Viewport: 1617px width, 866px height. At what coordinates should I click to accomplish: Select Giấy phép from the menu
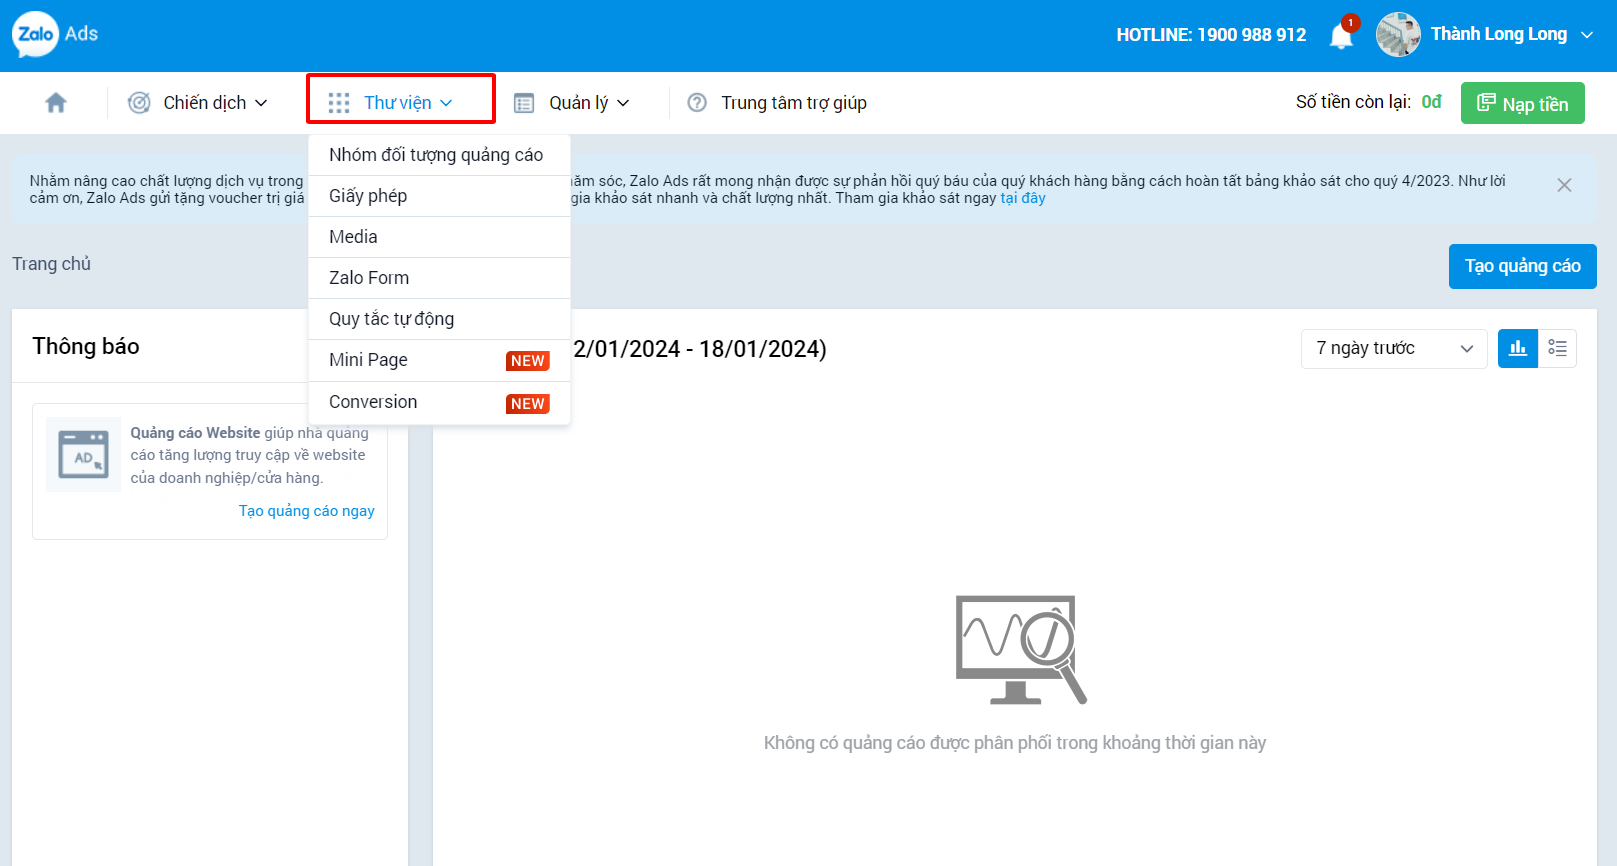point(440,196)
